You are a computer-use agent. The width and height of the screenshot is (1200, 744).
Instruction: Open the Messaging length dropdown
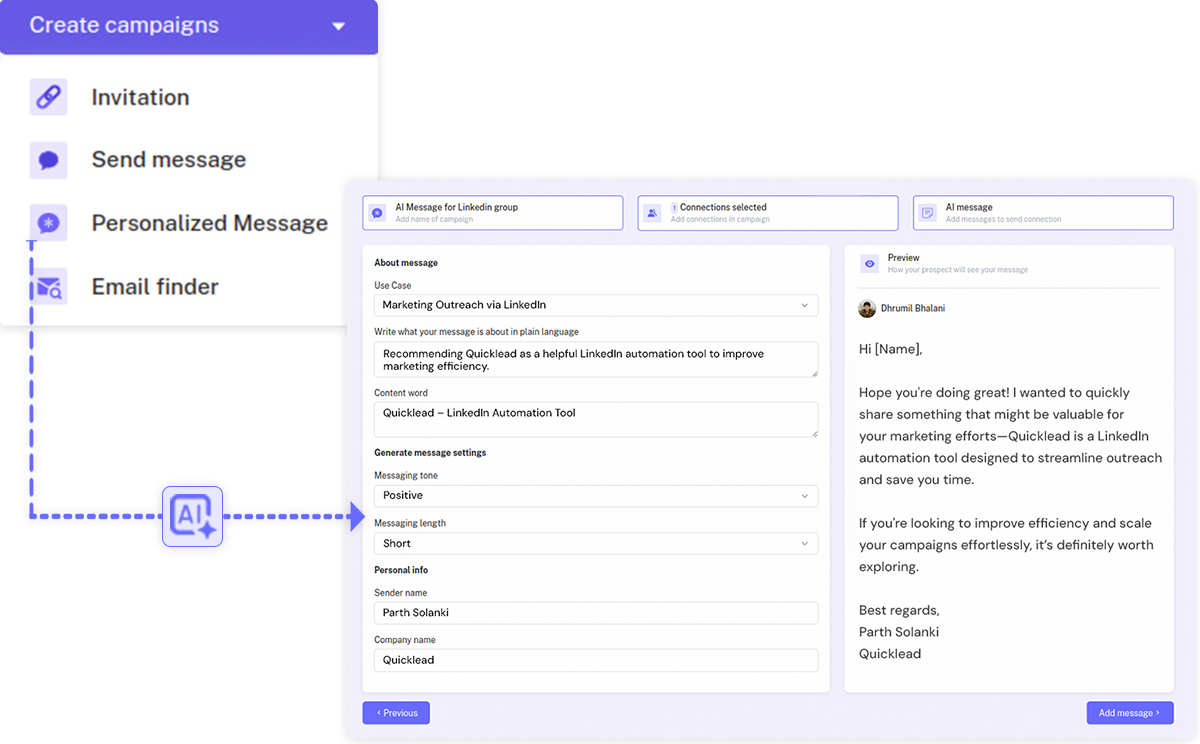click(x=596, y=544)
